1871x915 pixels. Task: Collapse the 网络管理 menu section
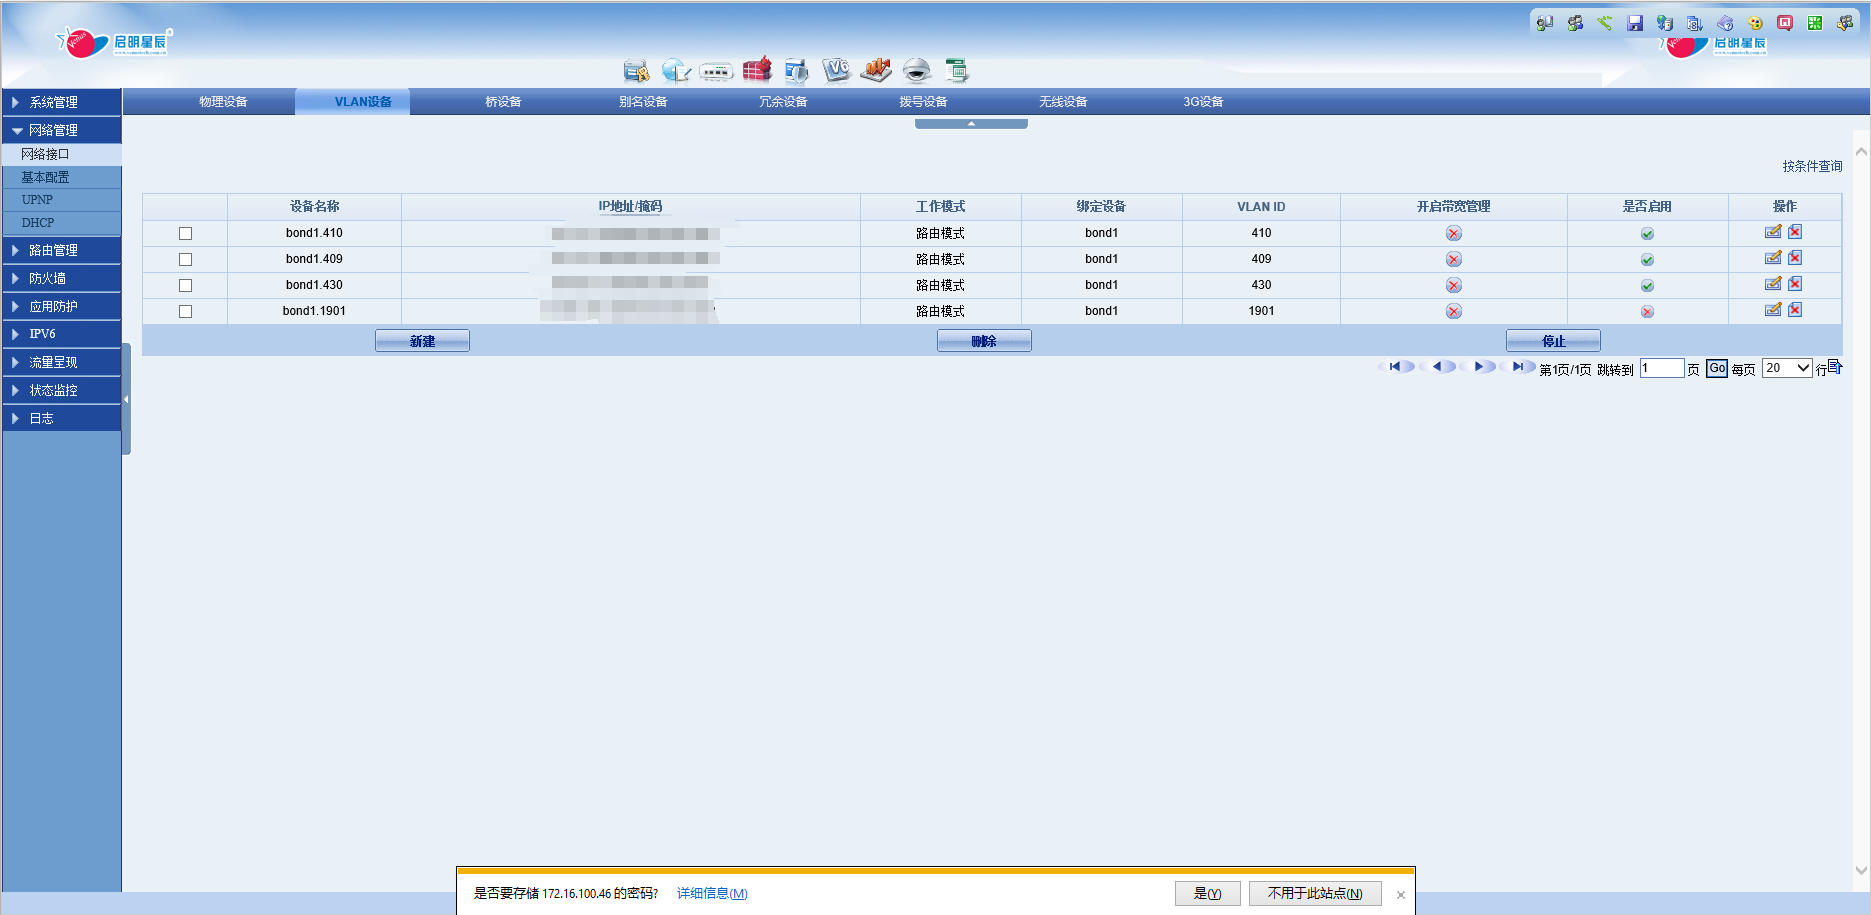62,130
